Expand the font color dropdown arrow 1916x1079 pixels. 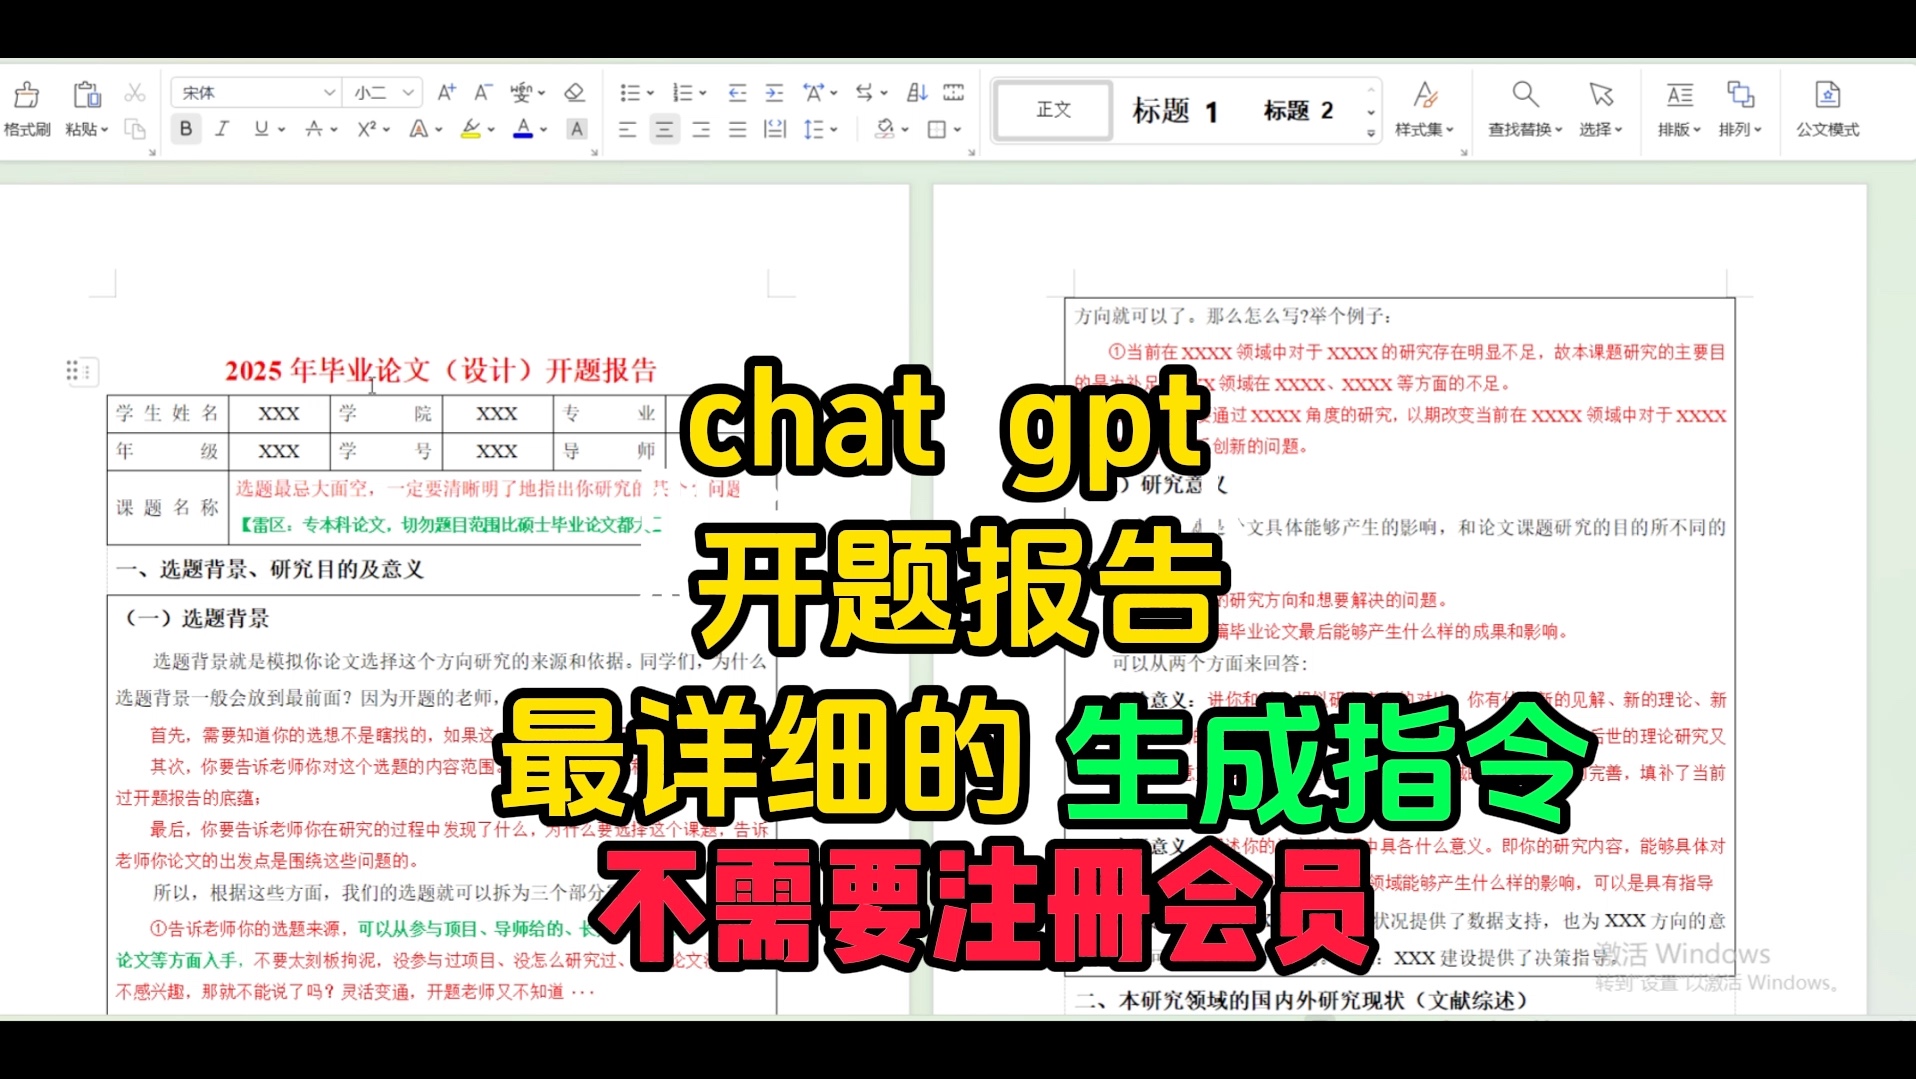(x=544, y=130)
